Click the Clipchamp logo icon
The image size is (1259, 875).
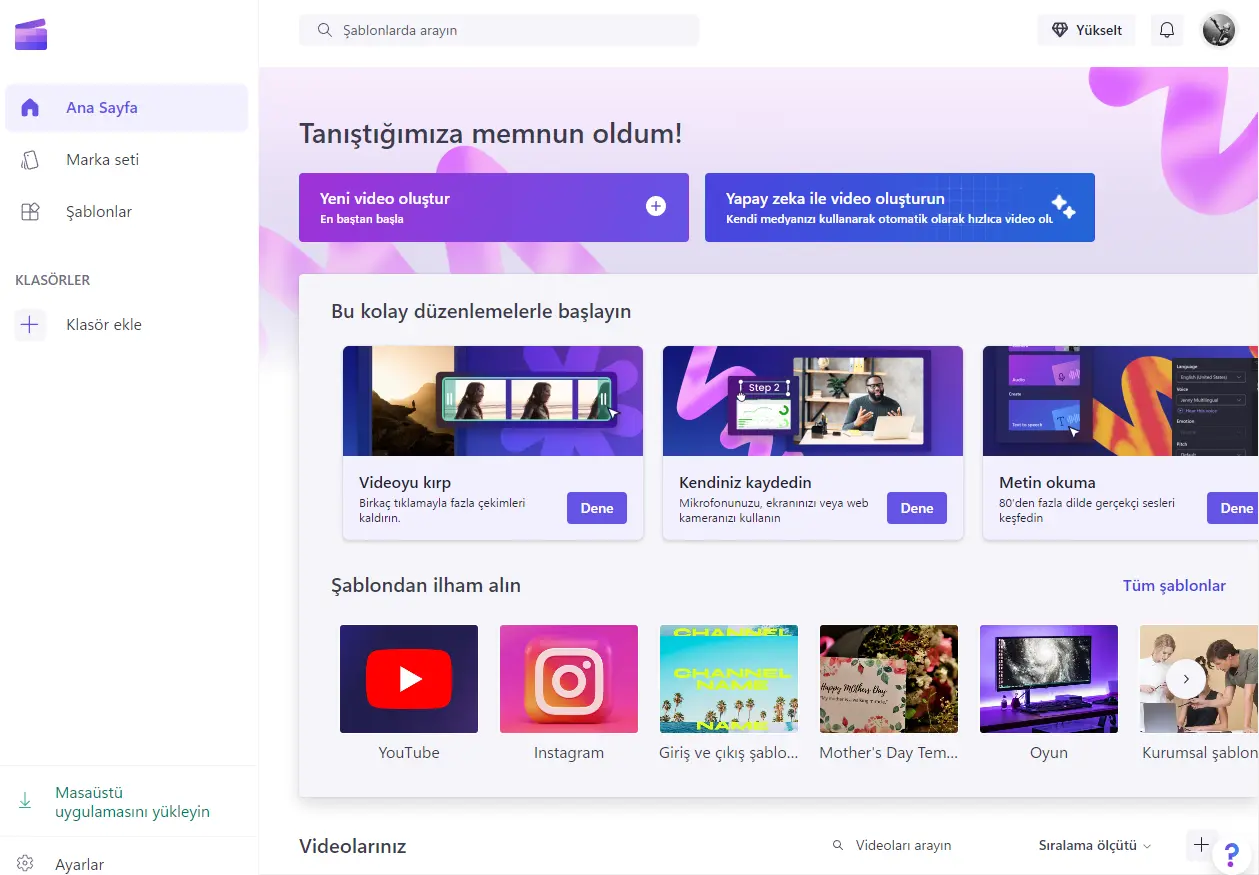point(31,34)
